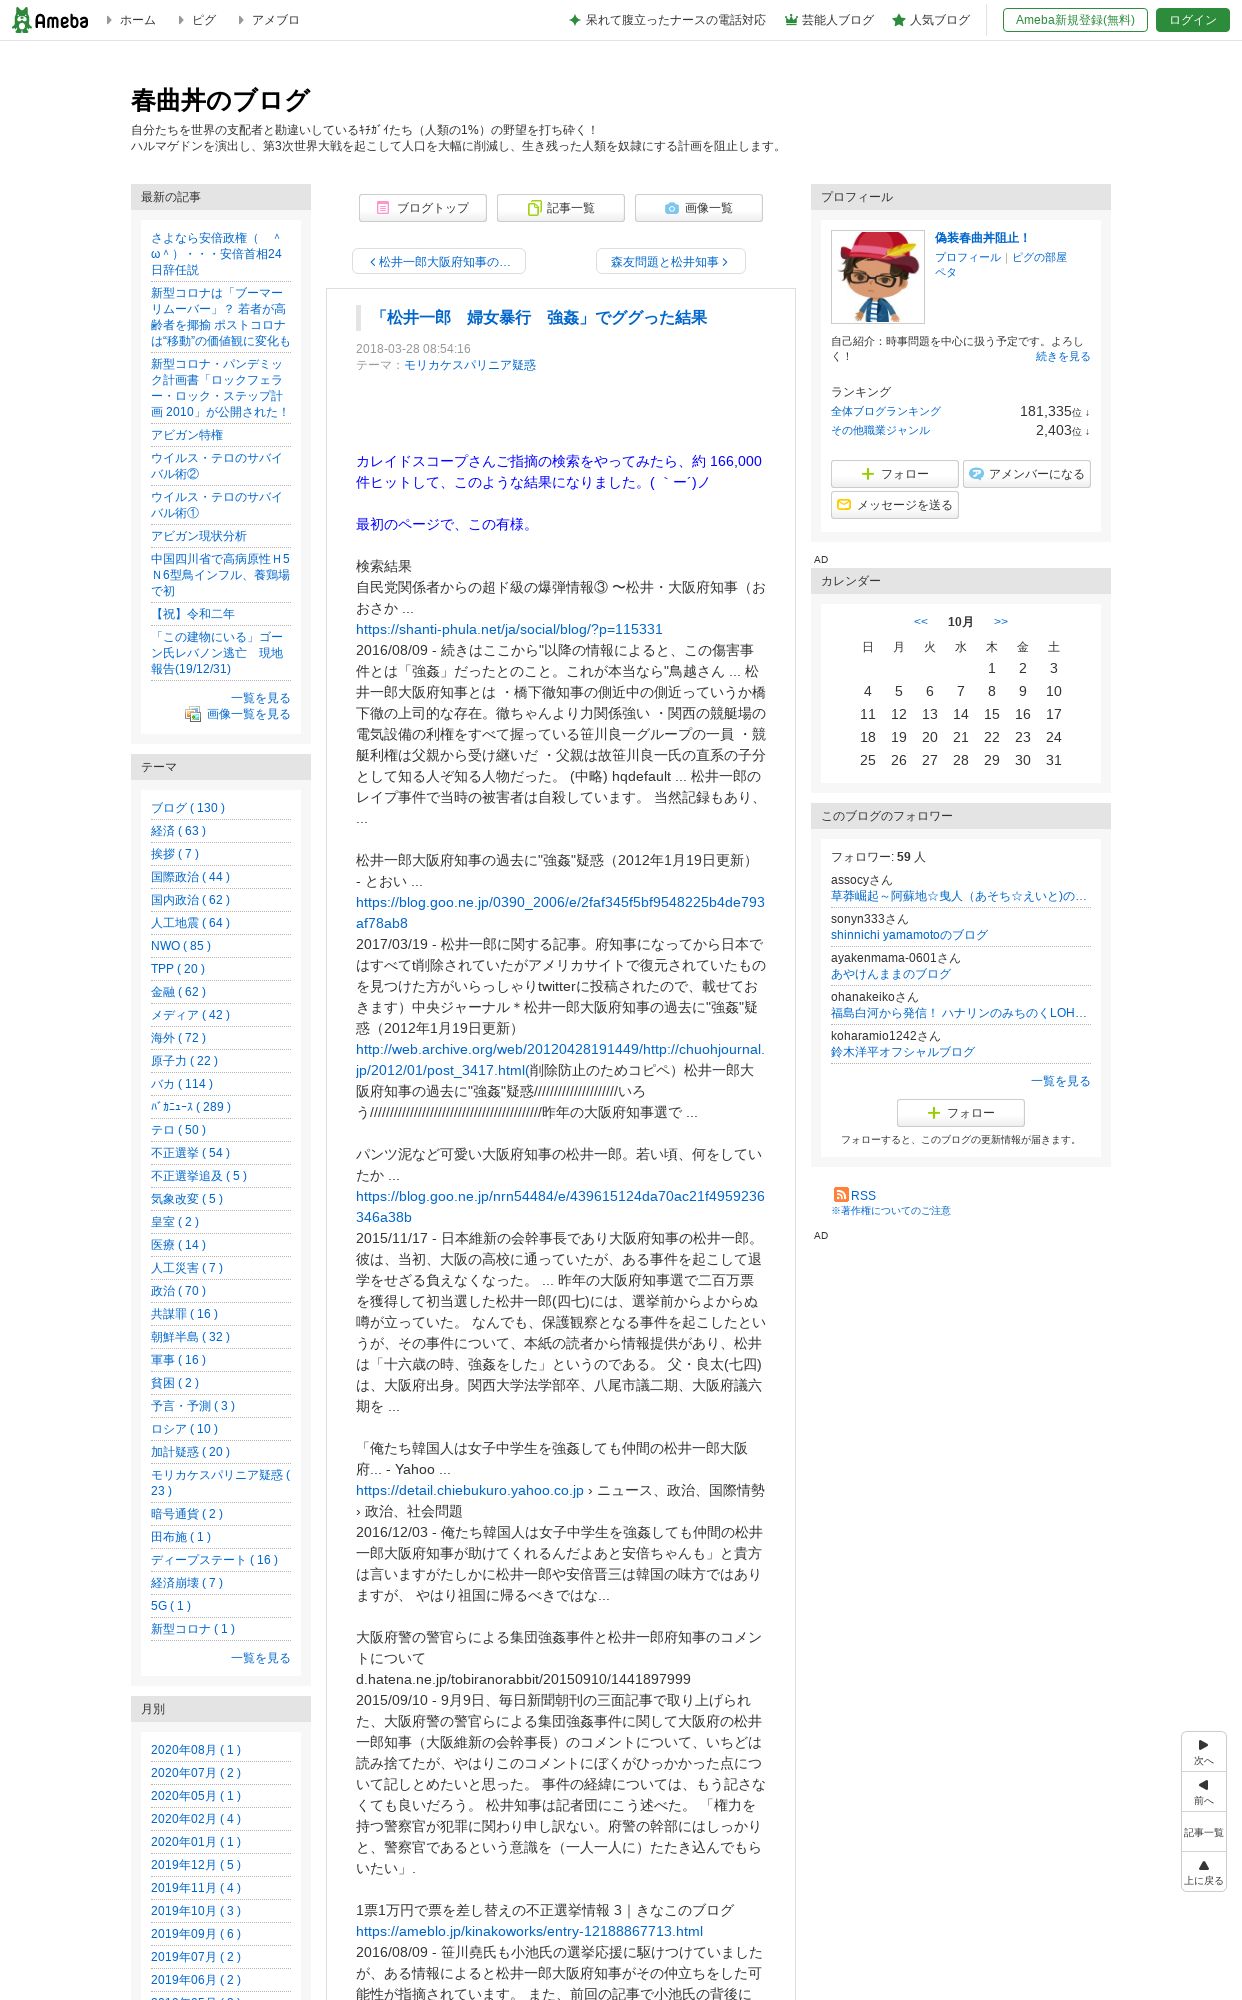Click アメンバーになる button
The image size is (1242, 2000).
[1027, 474]
